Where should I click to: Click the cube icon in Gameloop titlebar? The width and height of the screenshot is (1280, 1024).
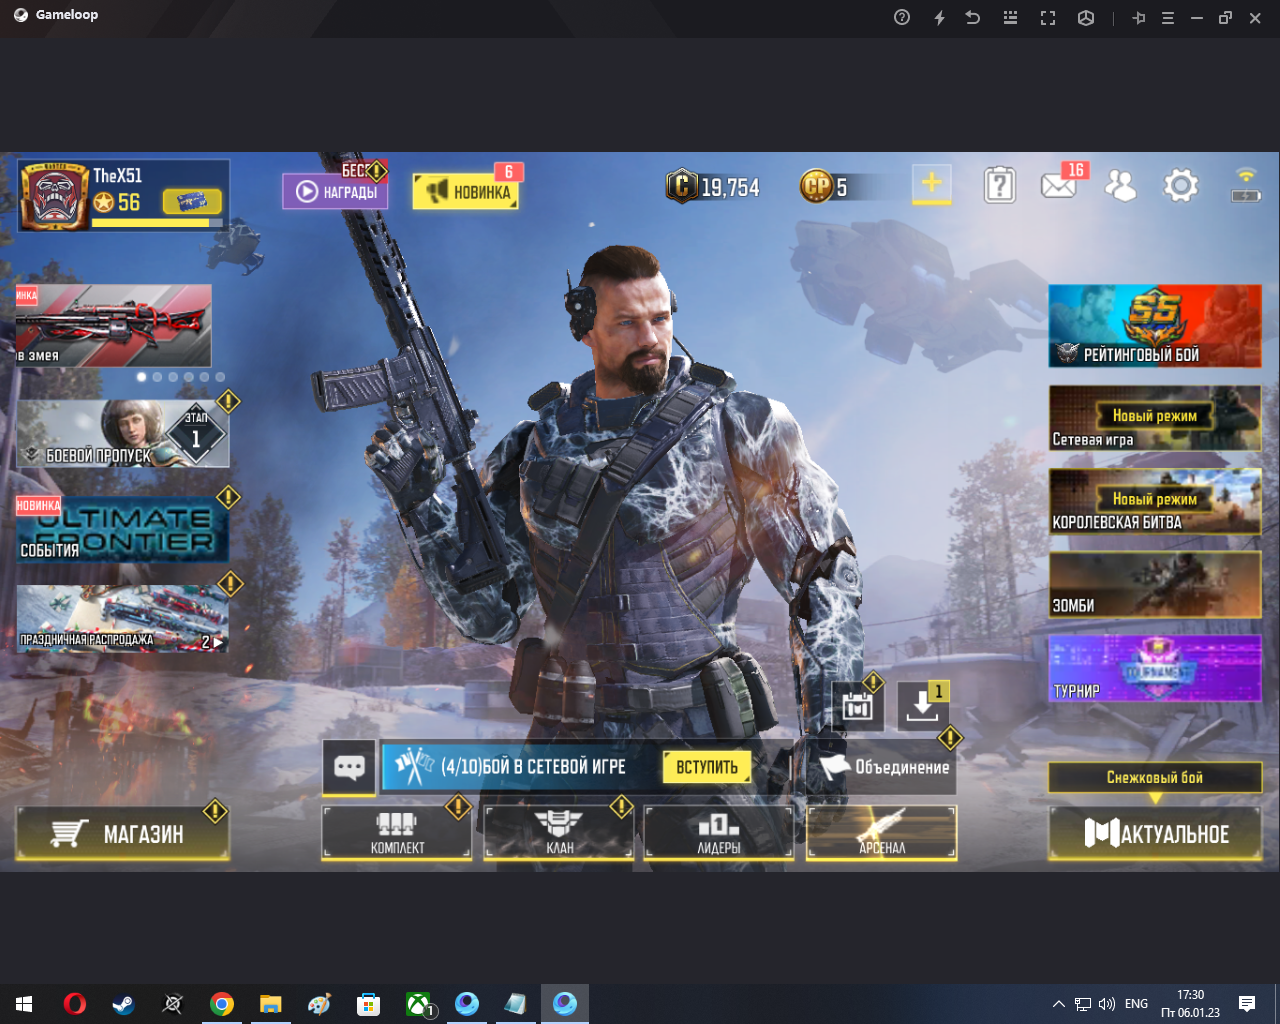(1086, 17)
